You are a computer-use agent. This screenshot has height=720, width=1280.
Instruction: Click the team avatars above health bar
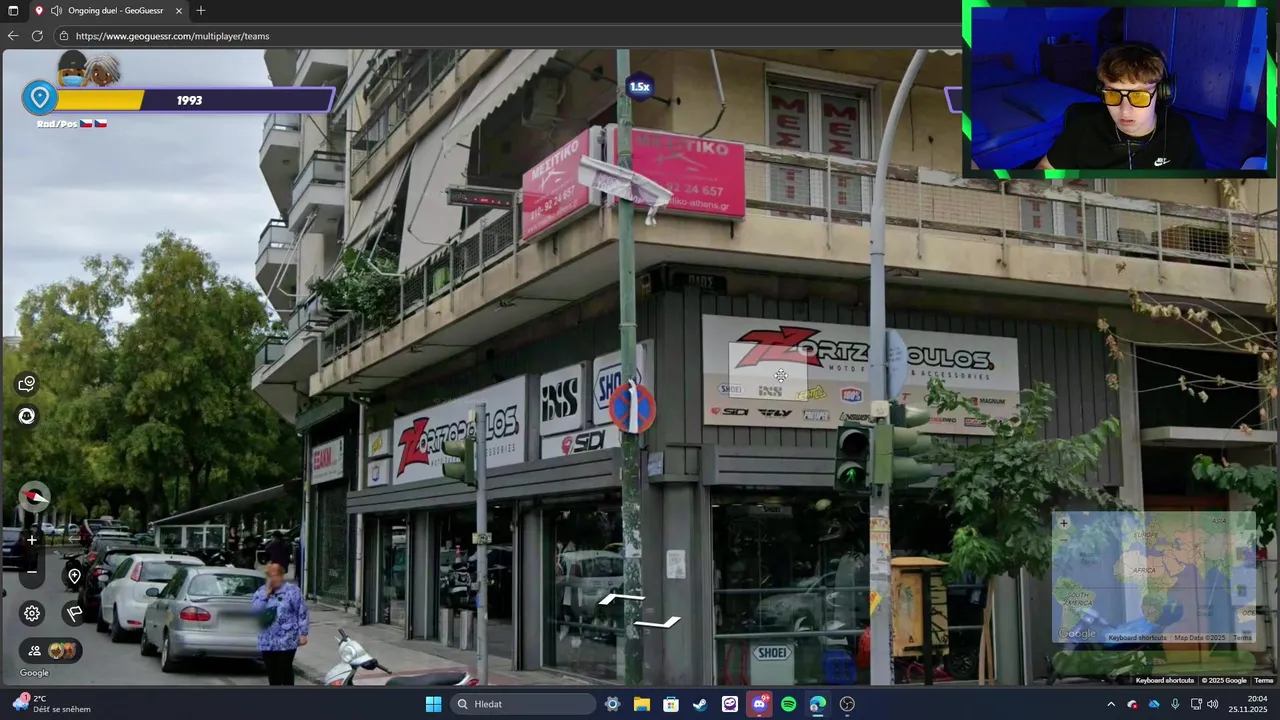[89, 70]
